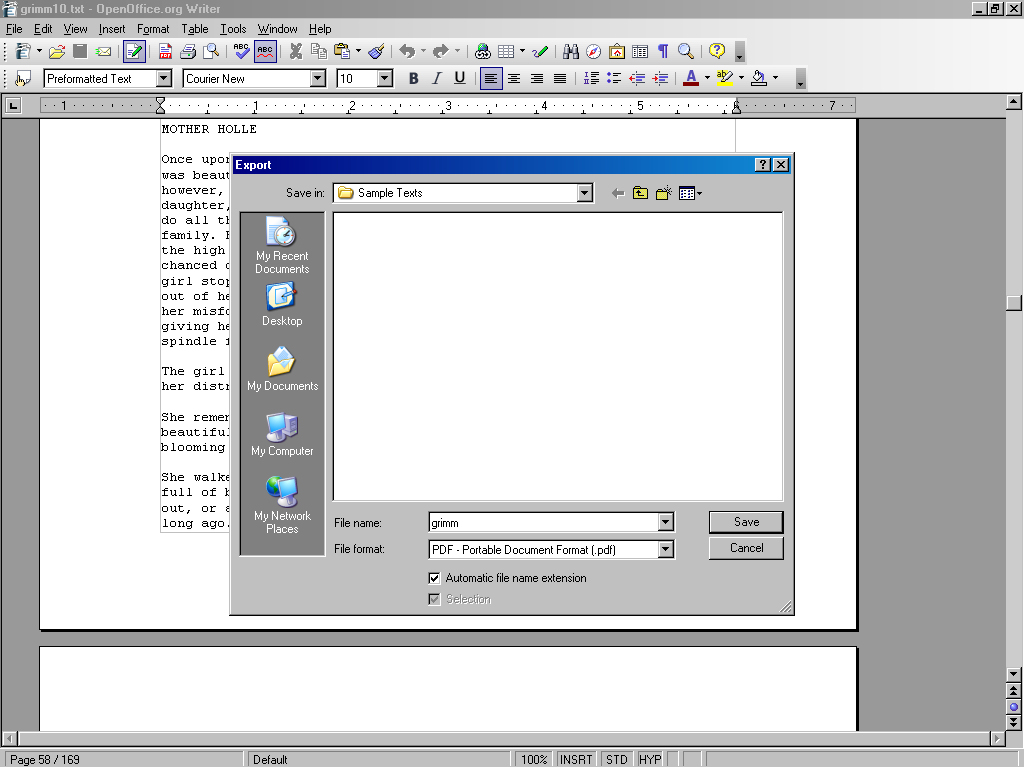Click the Page Preview icon
The width and height of the screenshot is (1024, 768).
click(x=211, y=51)
